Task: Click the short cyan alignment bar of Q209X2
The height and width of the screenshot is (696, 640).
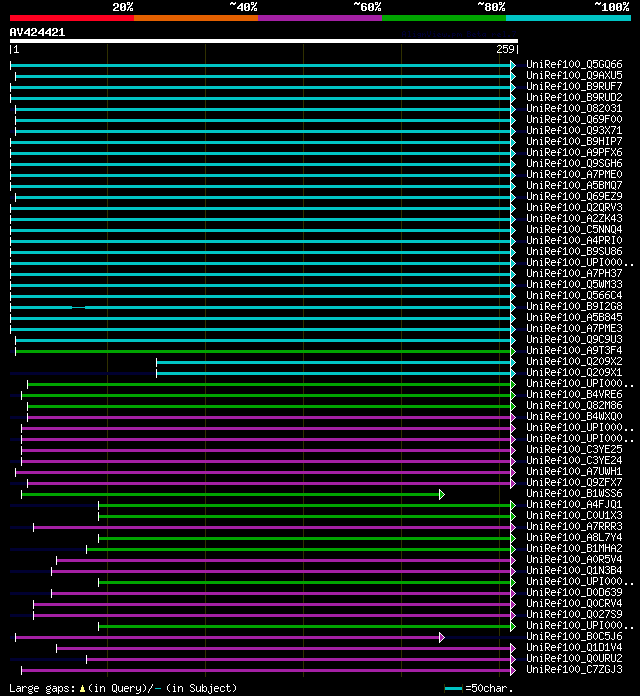Action: pyautogui.click(x=334, y=362)
